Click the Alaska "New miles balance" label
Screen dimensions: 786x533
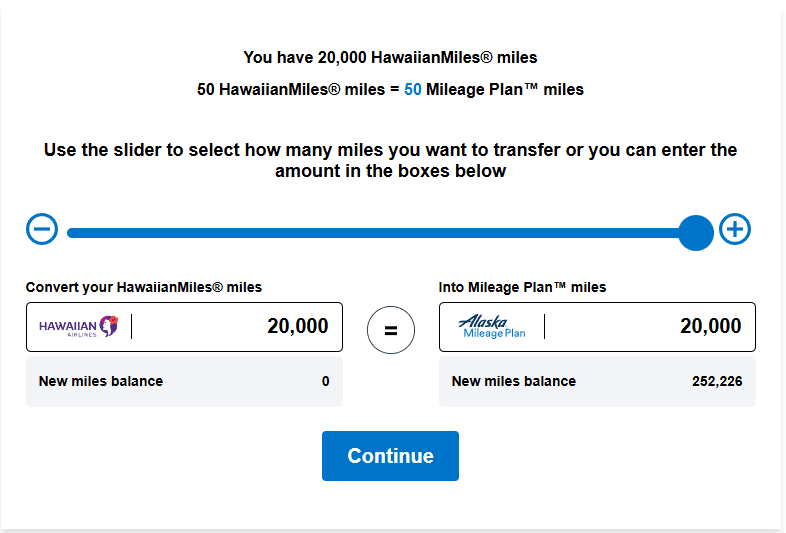pyautogui.click(x=514, y=381)
